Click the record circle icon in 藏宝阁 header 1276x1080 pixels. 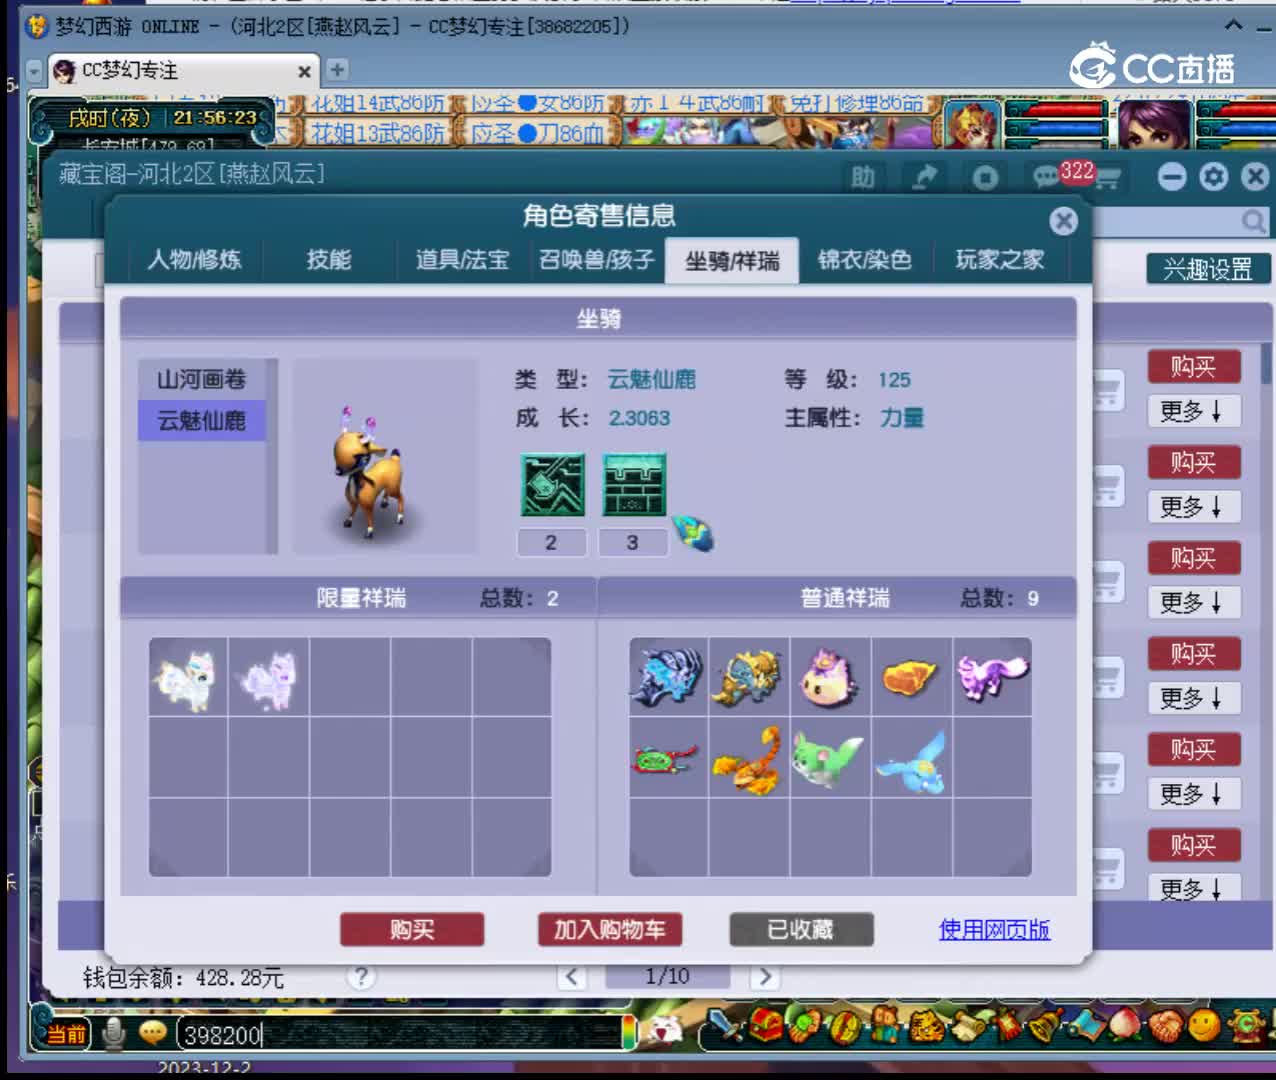(986, 178)
